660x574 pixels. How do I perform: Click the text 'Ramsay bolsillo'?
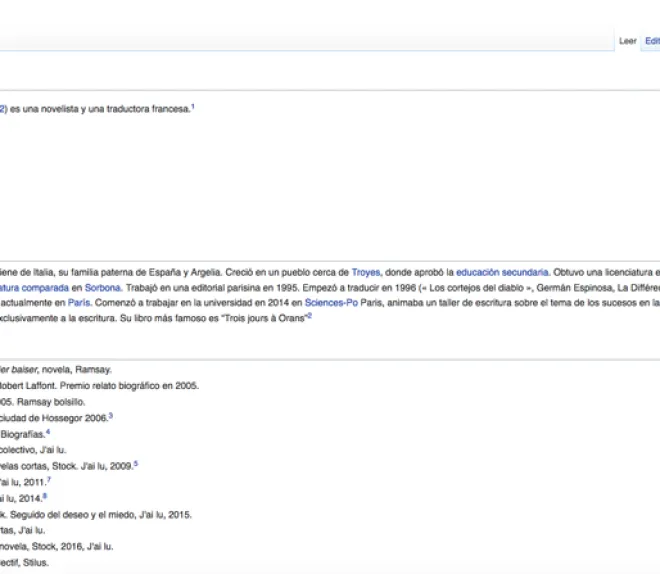(51, 402)
